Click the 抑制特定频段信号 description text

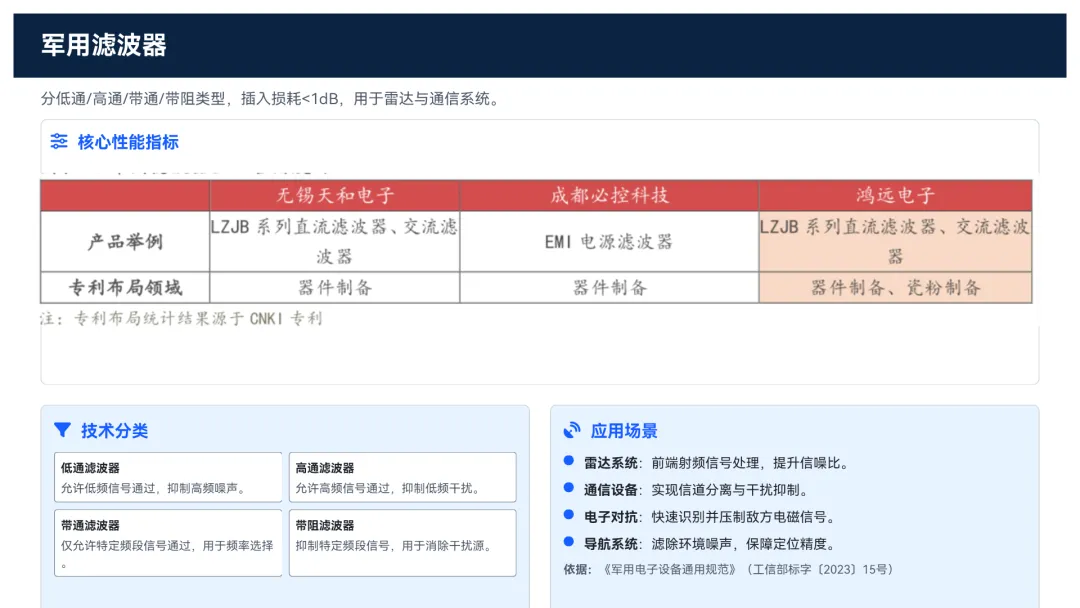click(395, 546)
